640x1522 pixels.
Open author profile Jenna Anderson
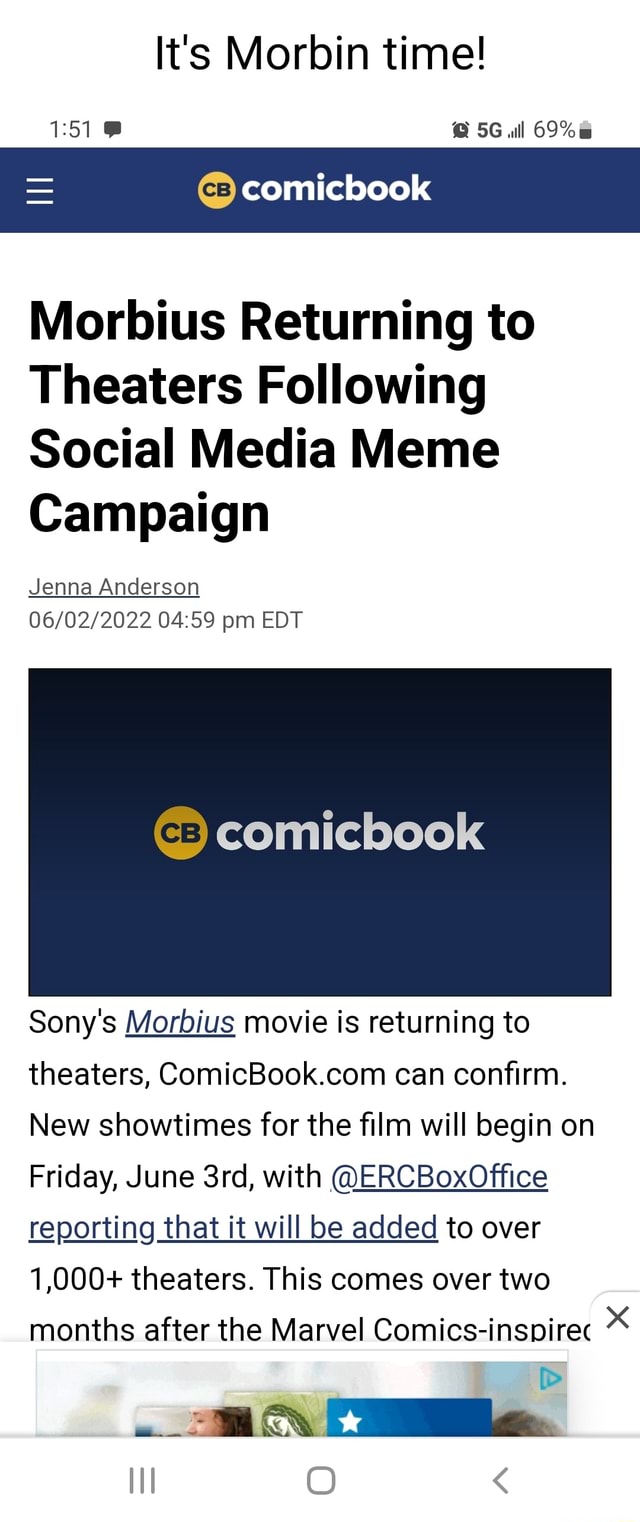coord(113,586)
